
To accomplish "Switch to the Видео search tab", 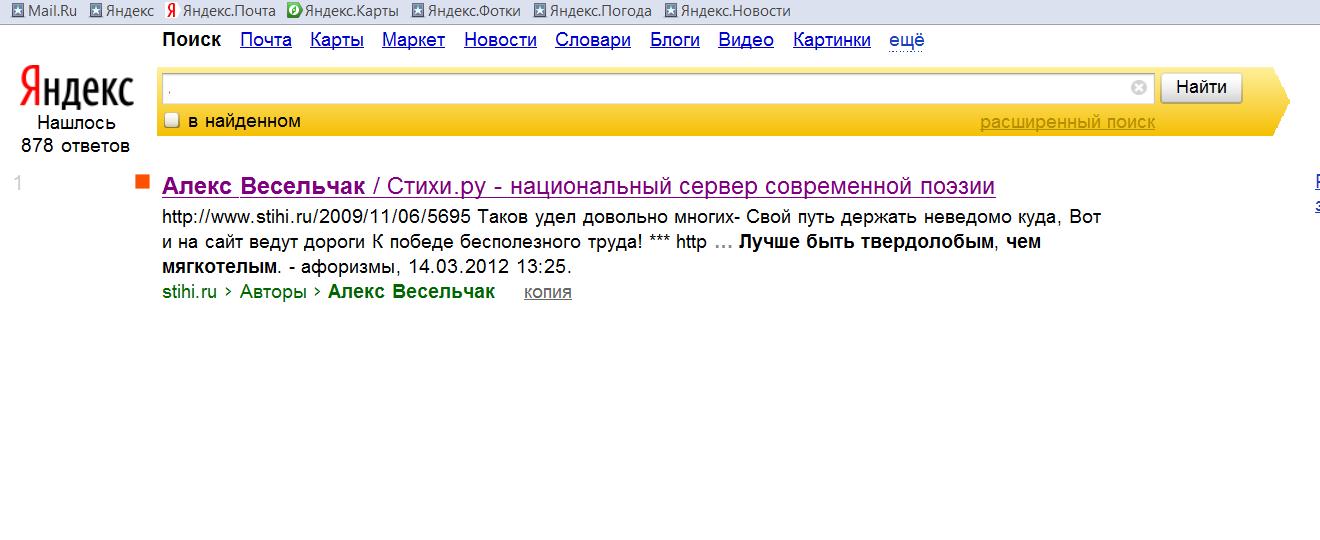I will pyautogui.click(x=745, y=40).
